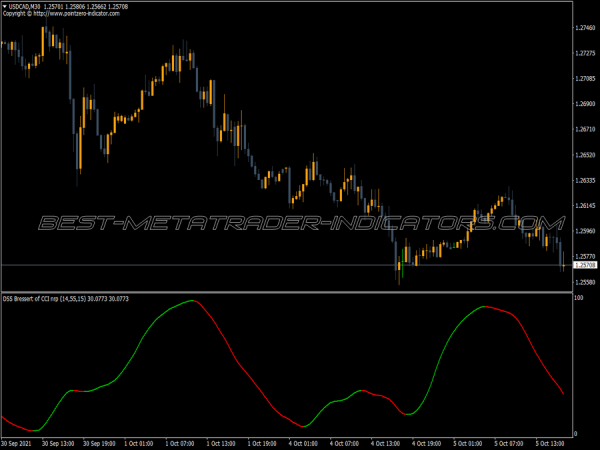Click the 1.27460 price scale label

(x=586, y=27)
